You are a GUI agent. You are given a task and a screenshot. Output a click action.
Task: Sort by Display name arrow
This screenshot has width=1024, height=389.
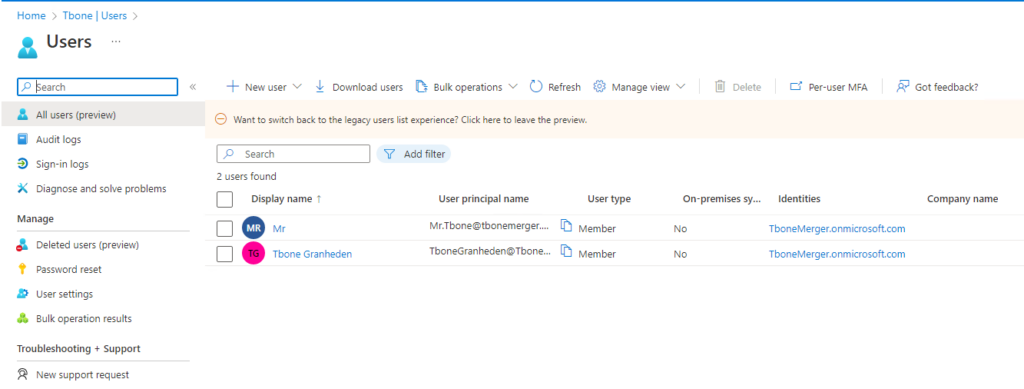pyautogui.click(x=319, y=199)
